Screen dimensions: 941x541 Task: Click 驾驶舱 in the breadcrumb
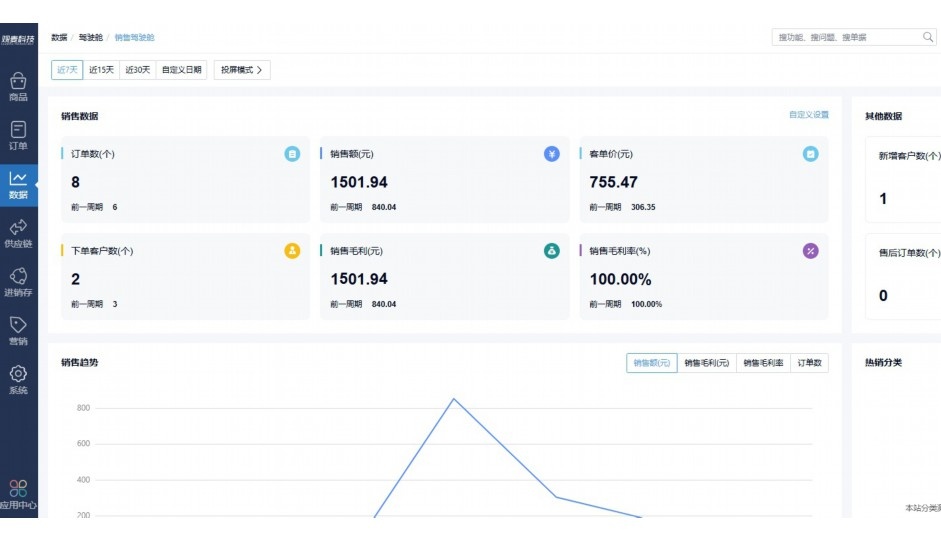(x=88, y=37)
